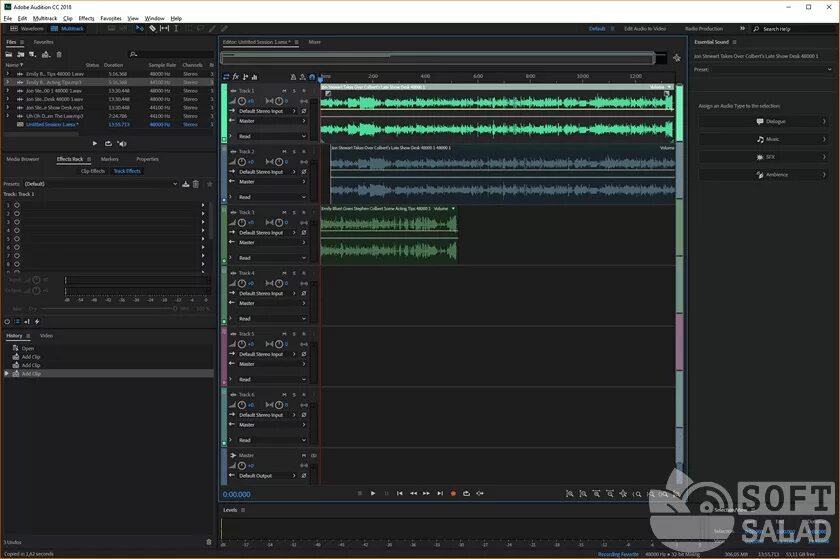Open effect slot 2 arrow menu

203,213
